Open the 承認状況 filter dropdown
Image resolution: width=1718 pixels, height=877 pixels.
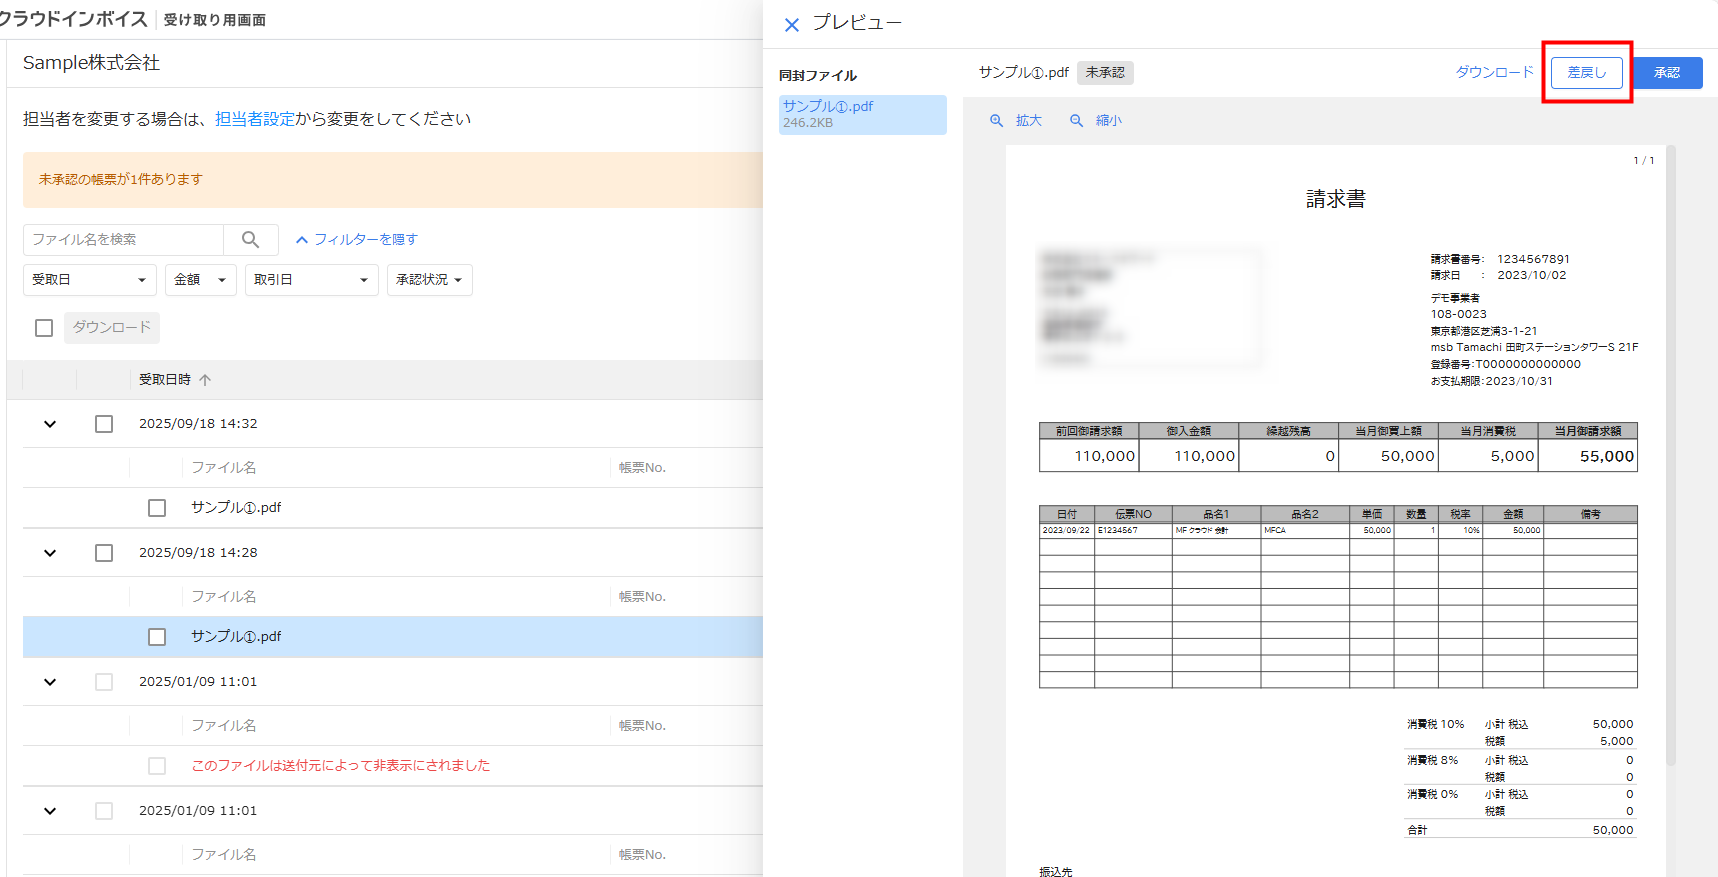(429, 280)
